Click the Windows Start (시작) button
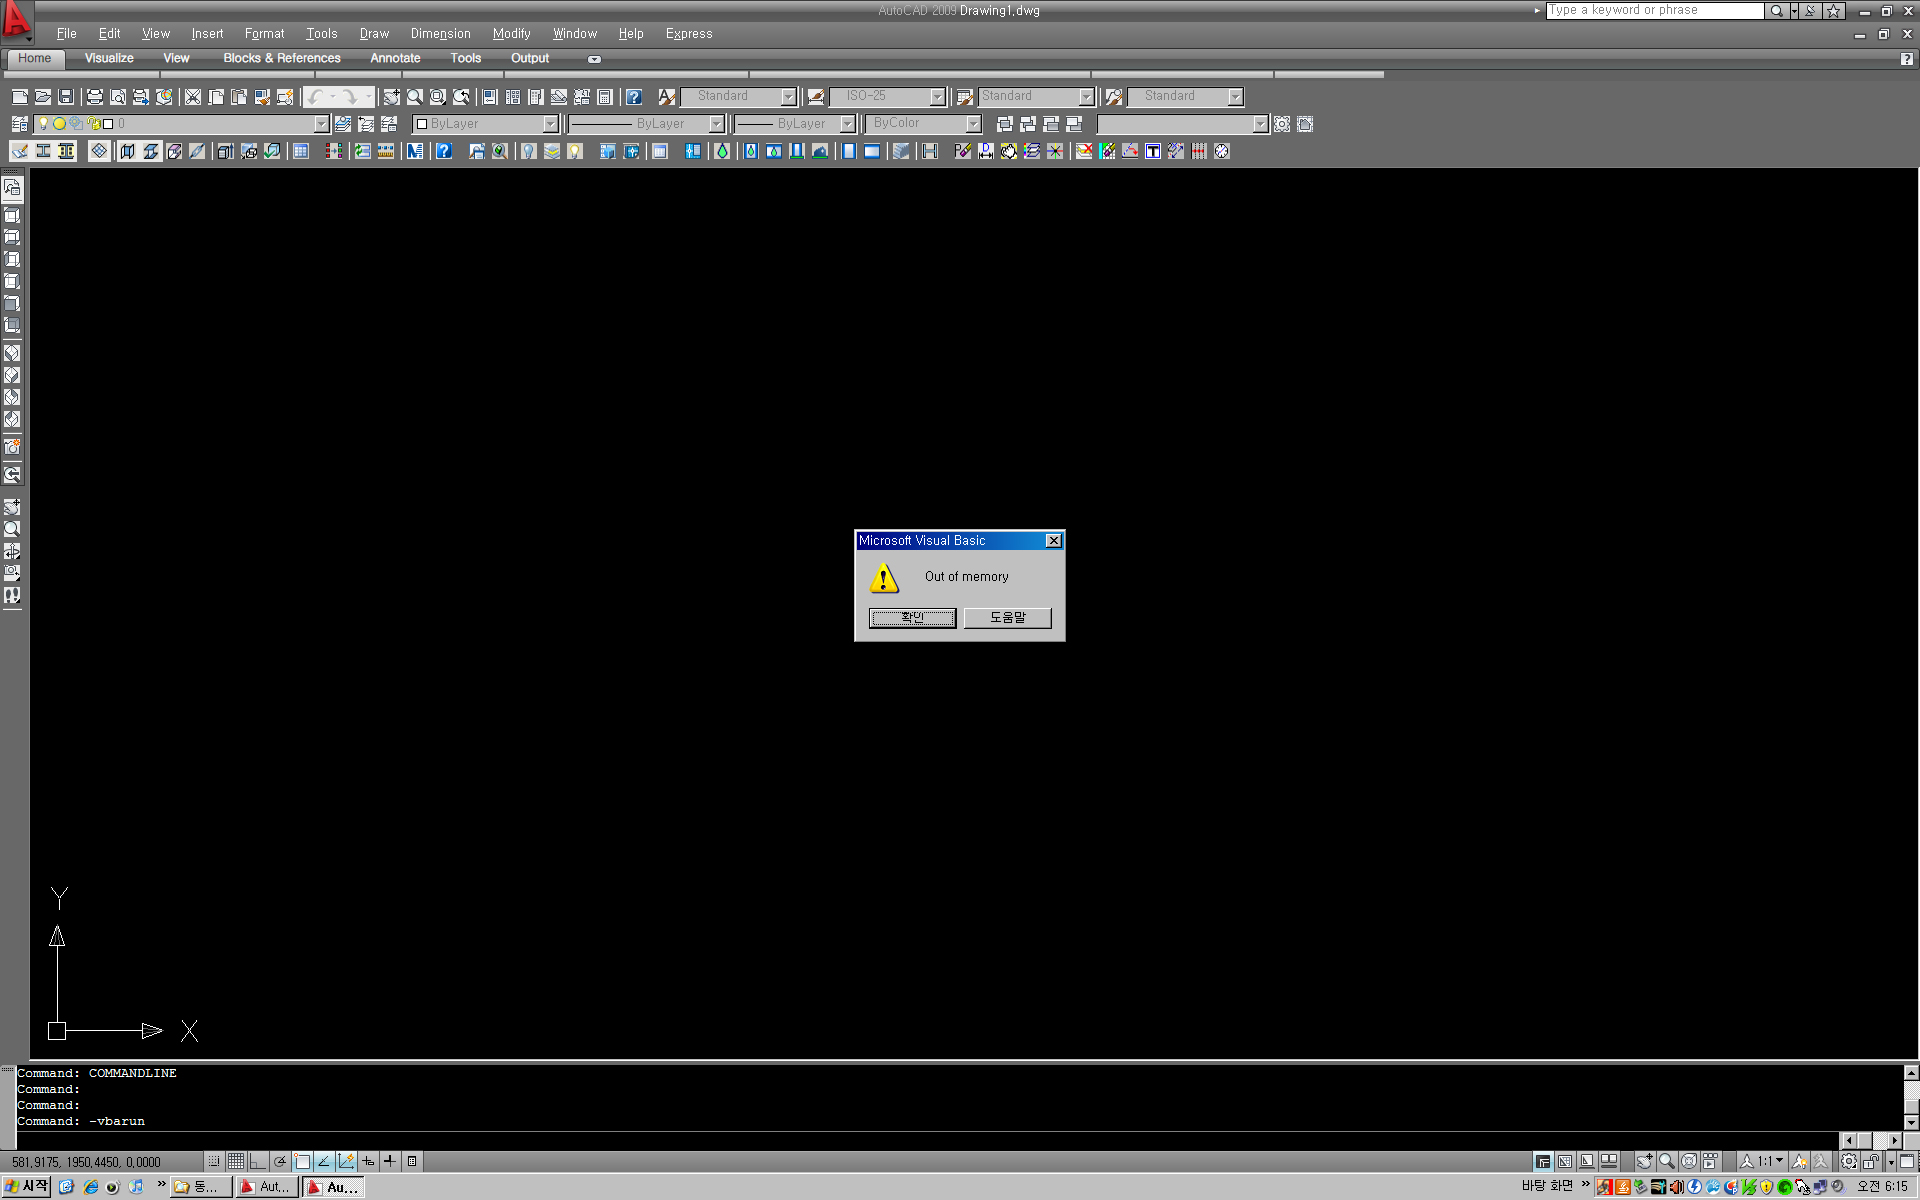The image size is (1920, 1200). pos(26,1187)
